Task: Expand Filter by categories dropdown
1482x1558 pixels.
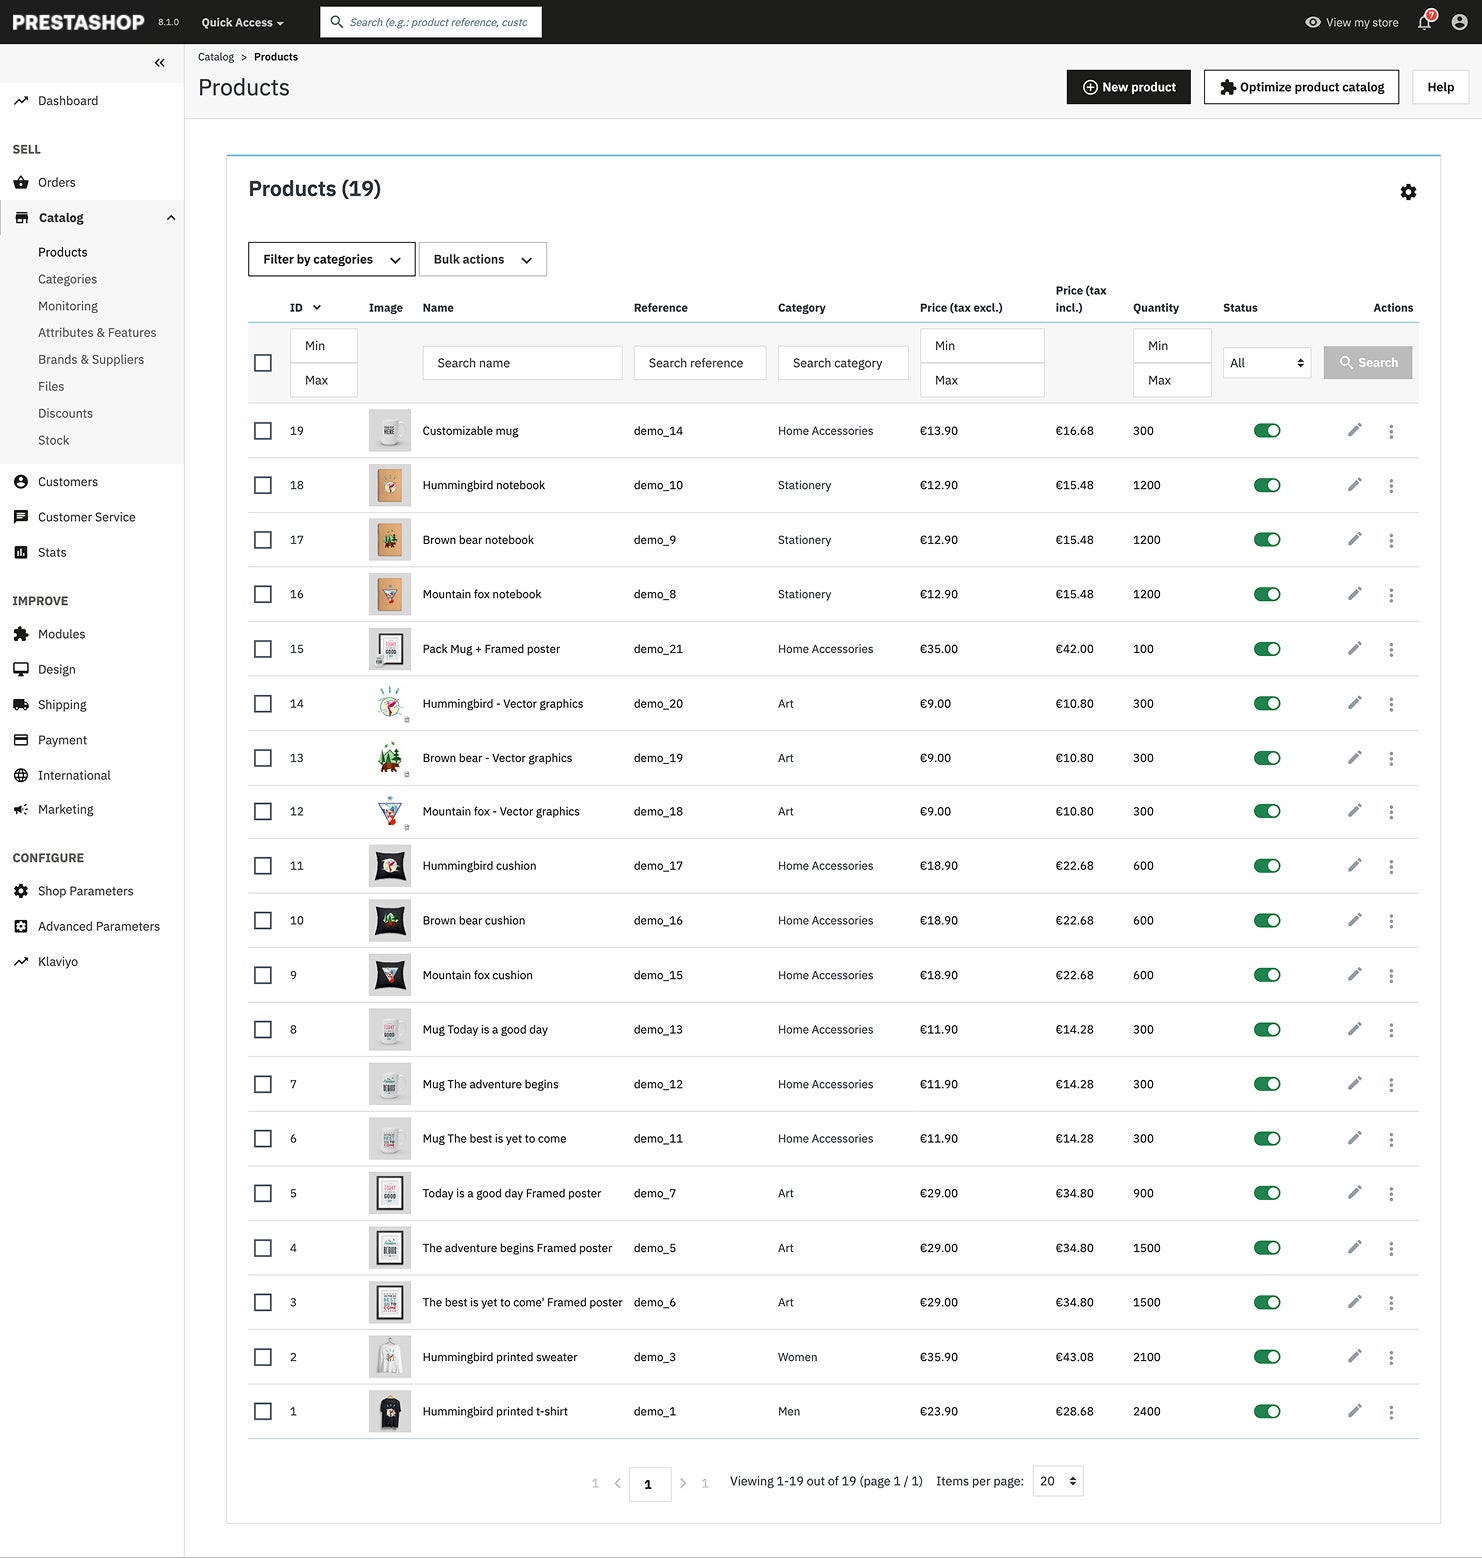Action: click(x=332, y=259)
